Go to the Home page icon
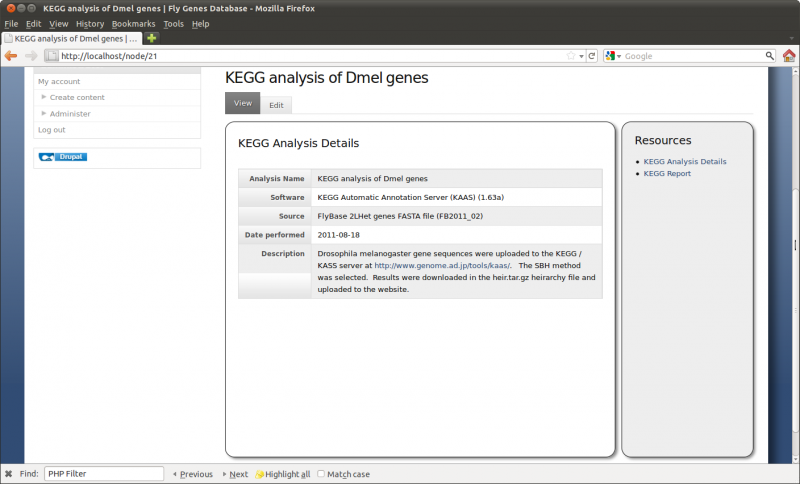The height and width of the screenshot is (484, 800). pos(789,56)
